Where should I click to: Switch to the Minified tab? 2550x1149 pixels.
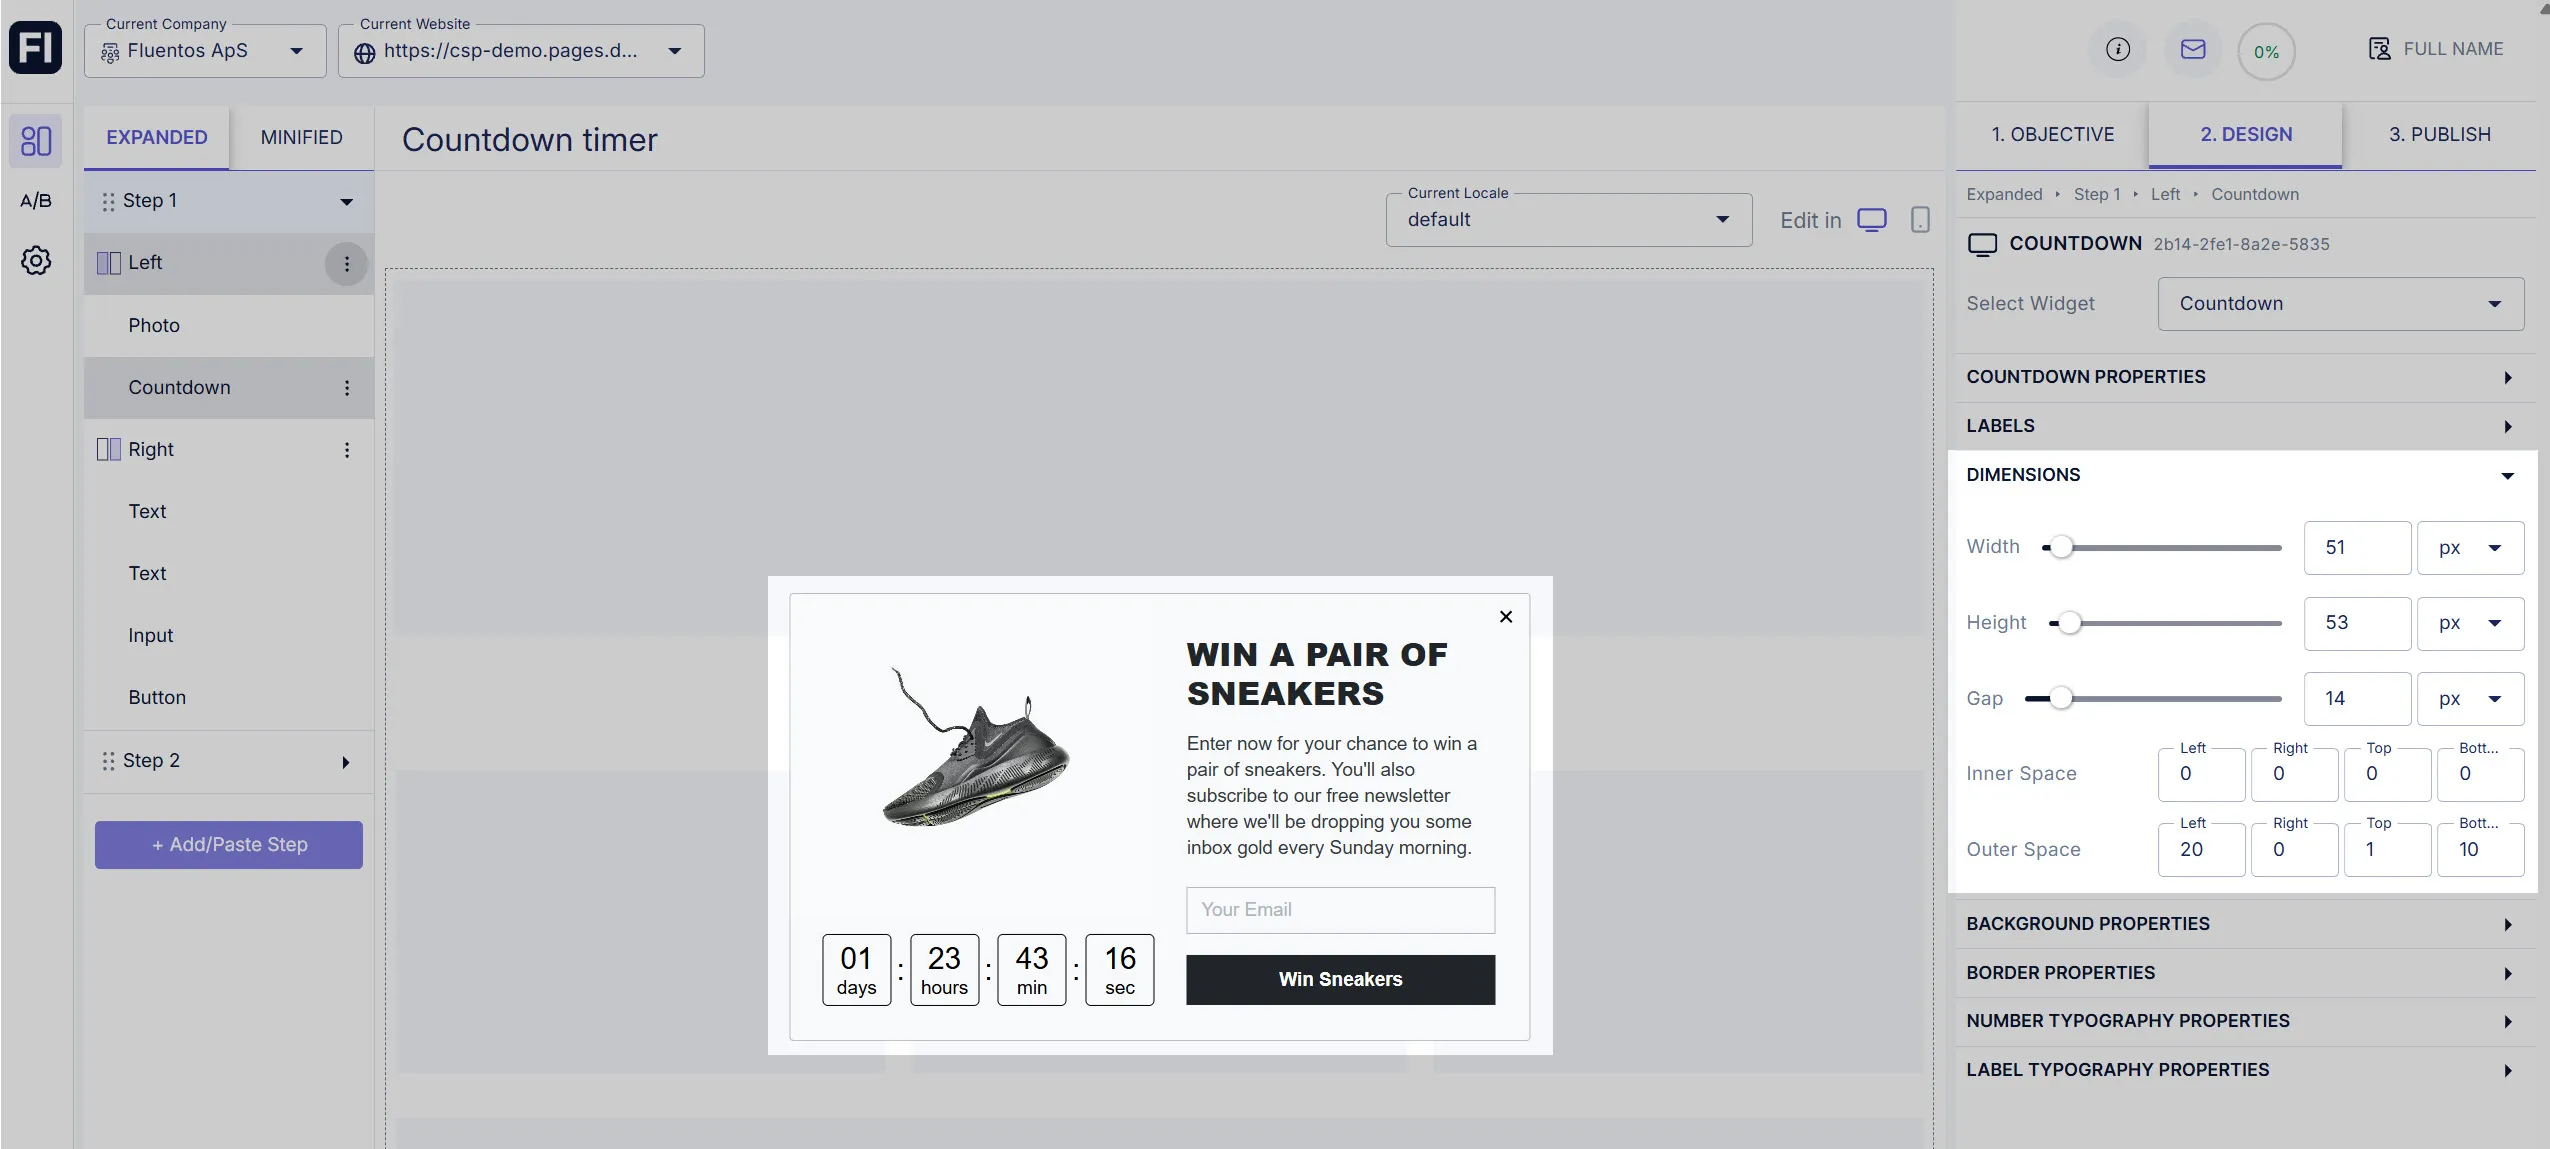[301, 137]
